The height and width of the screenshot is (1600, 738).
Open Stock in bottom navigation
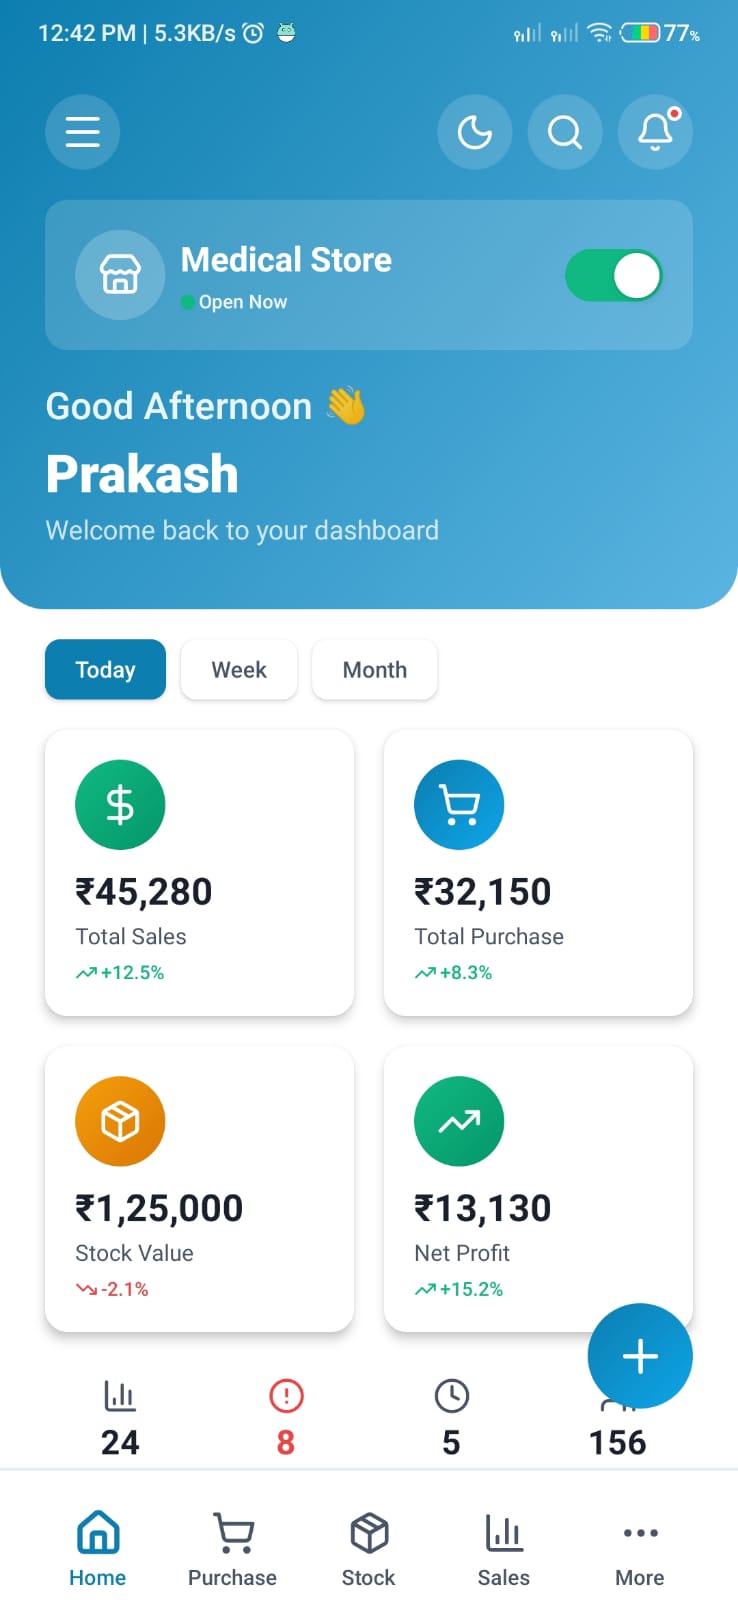(x=368, y=1549)
